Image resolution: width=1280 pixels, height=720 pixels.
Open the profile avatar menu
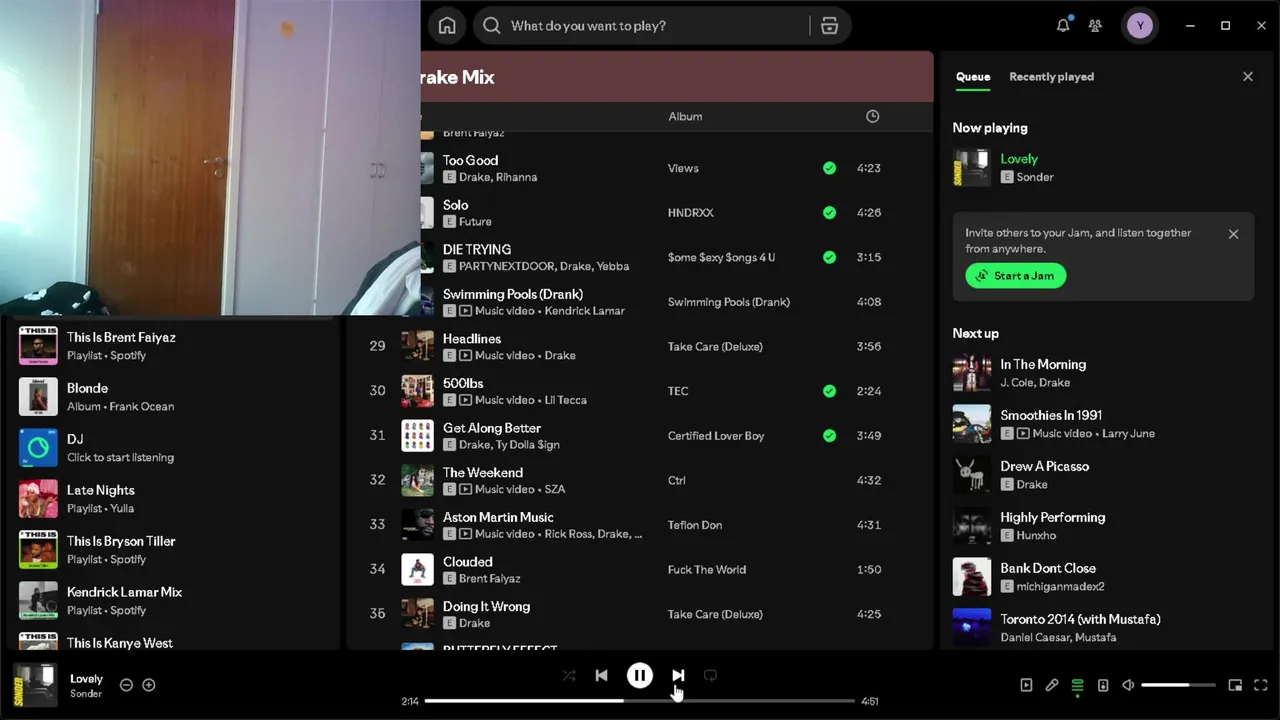[x=1140, y=26]
